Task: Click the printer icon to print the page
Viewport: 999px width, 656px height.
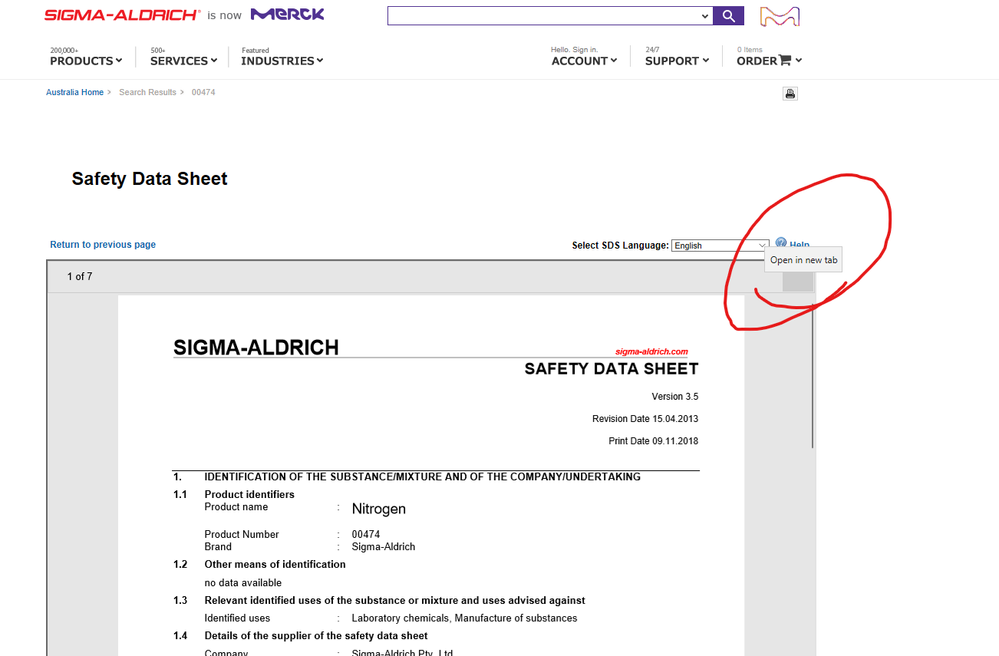Action: click(789, 92)
